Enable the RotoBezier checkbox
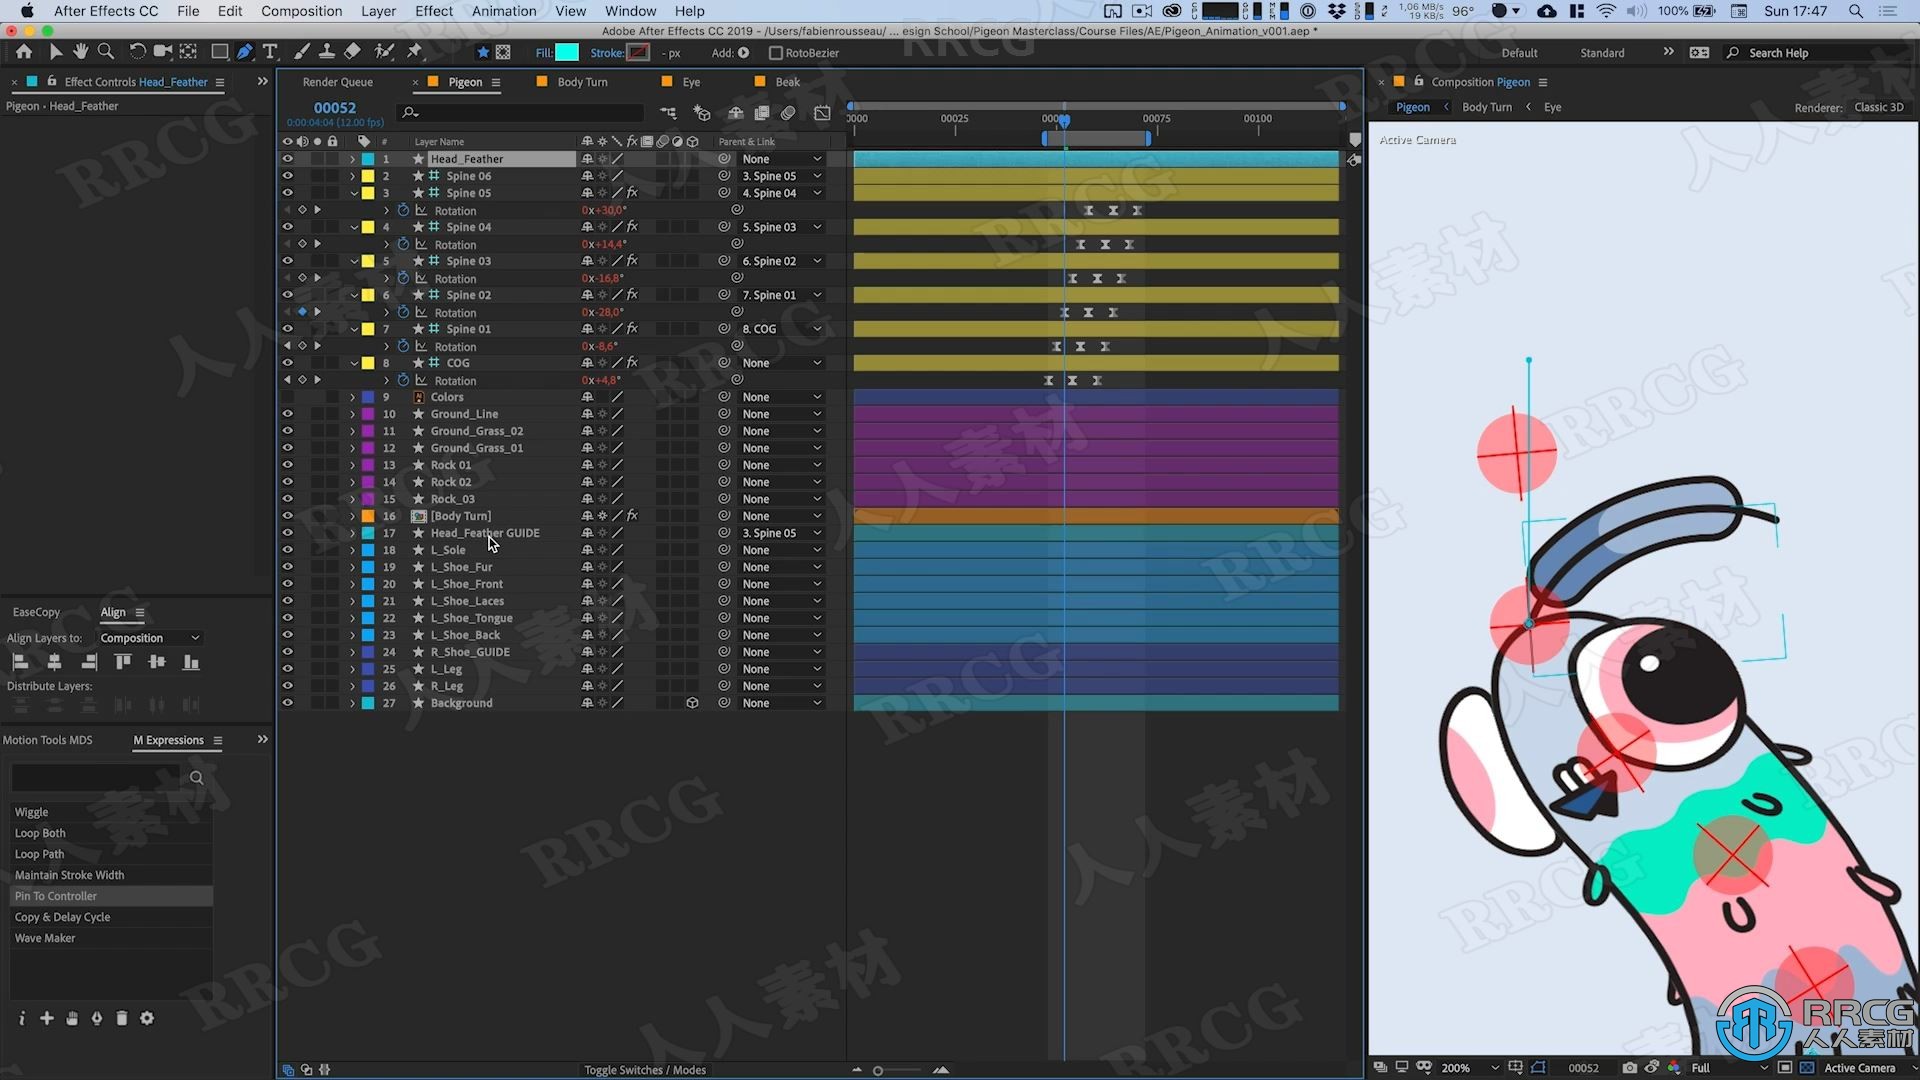The image size is (1920, 1080). pos(775,53)
